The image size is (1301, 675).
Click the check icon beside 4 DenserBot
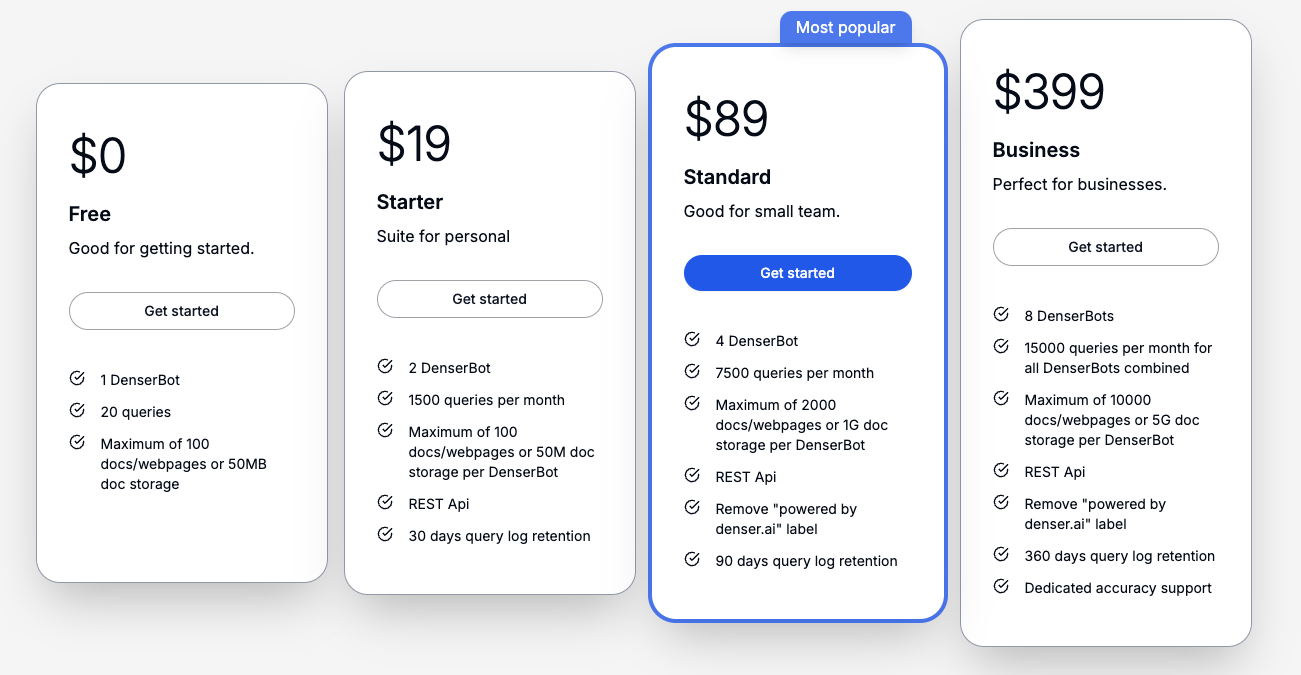(692, 340)
